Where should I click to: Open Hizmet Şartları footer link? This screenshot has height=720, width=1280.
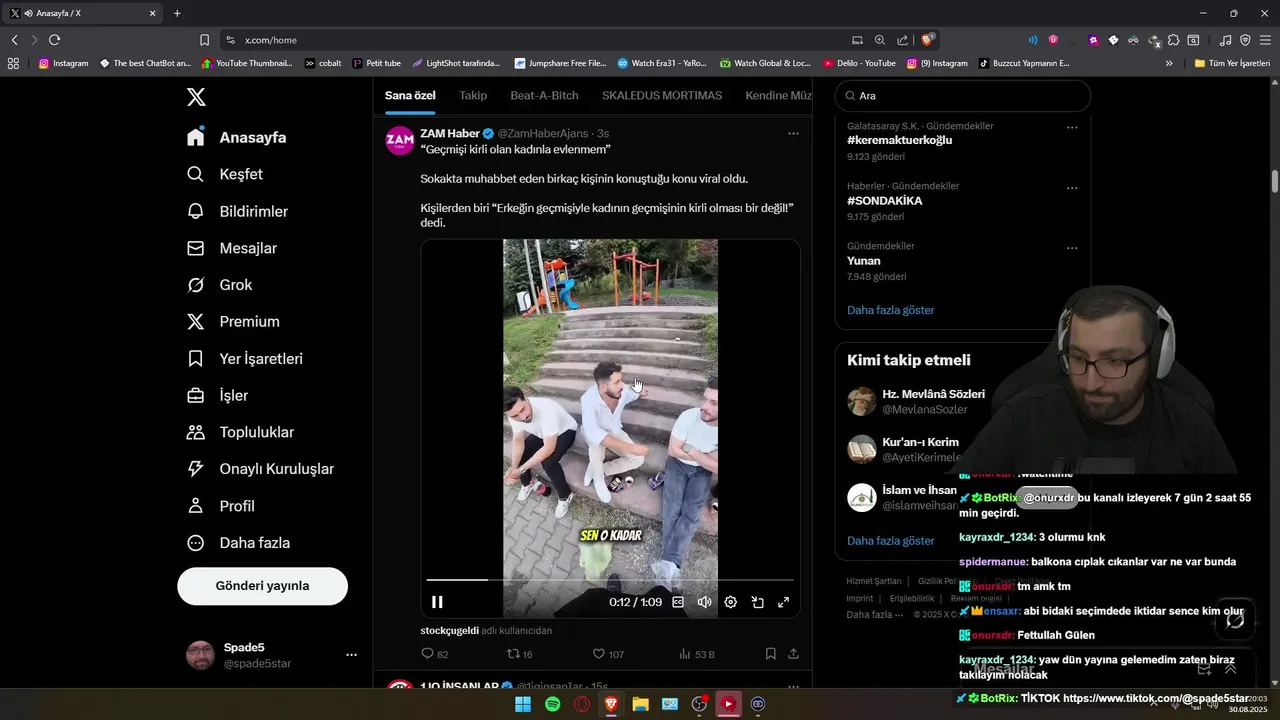point(873,581)
